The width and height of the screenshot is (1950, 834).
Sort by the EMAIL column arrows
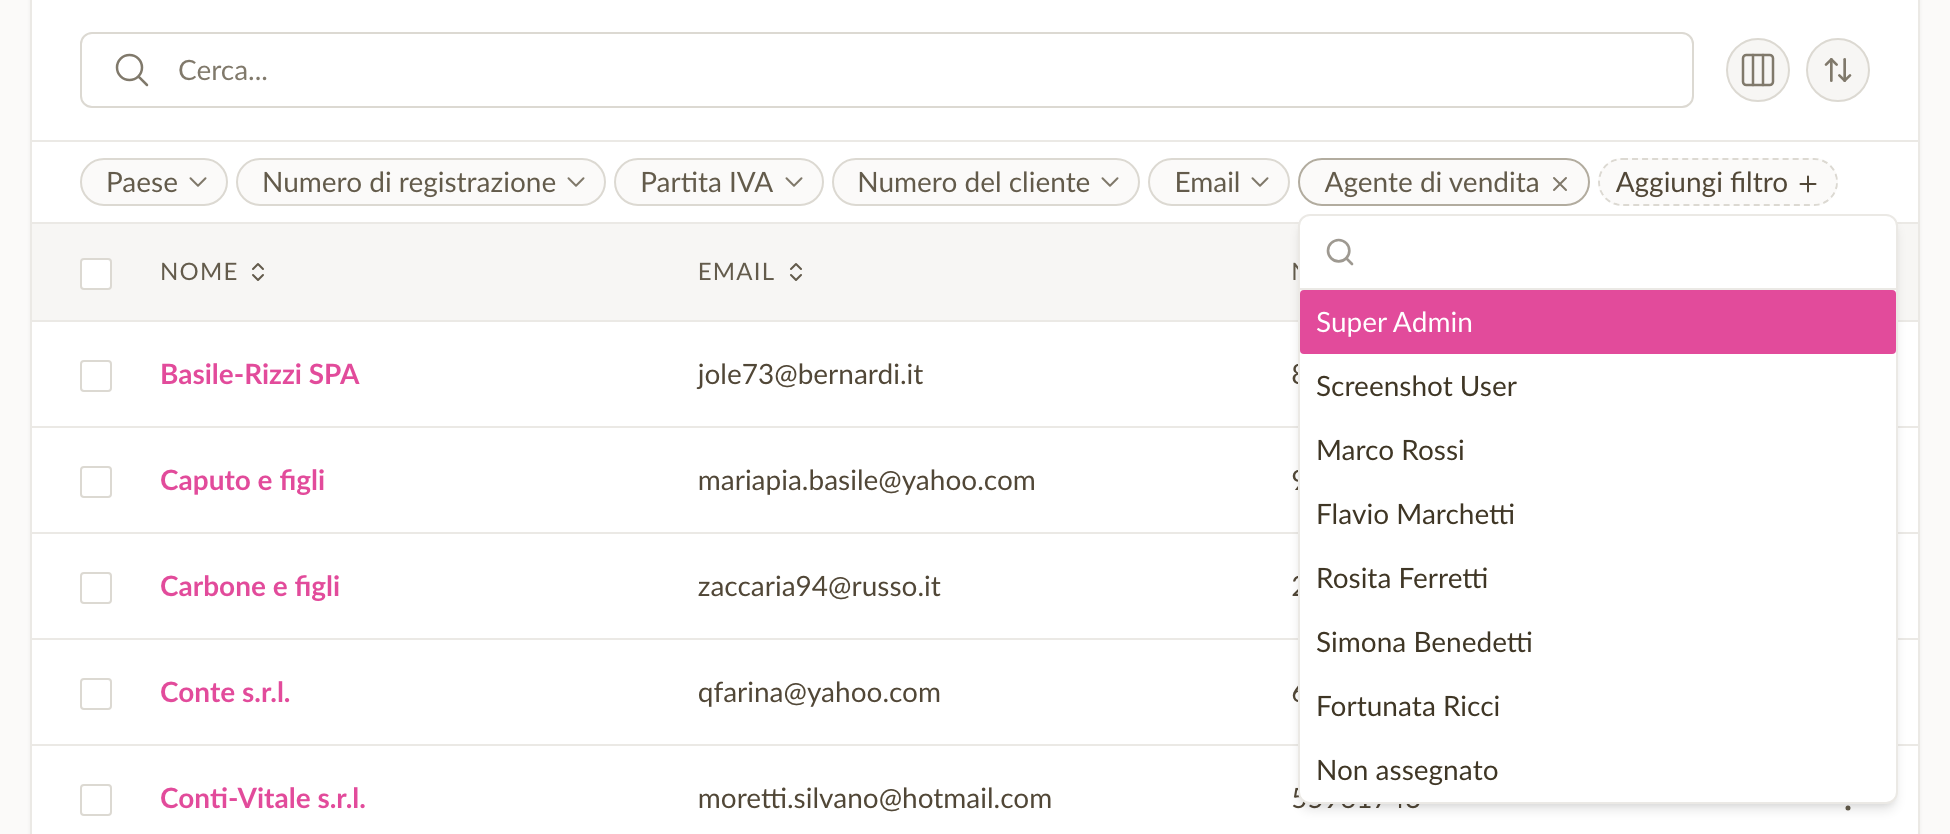pos(796,272)
